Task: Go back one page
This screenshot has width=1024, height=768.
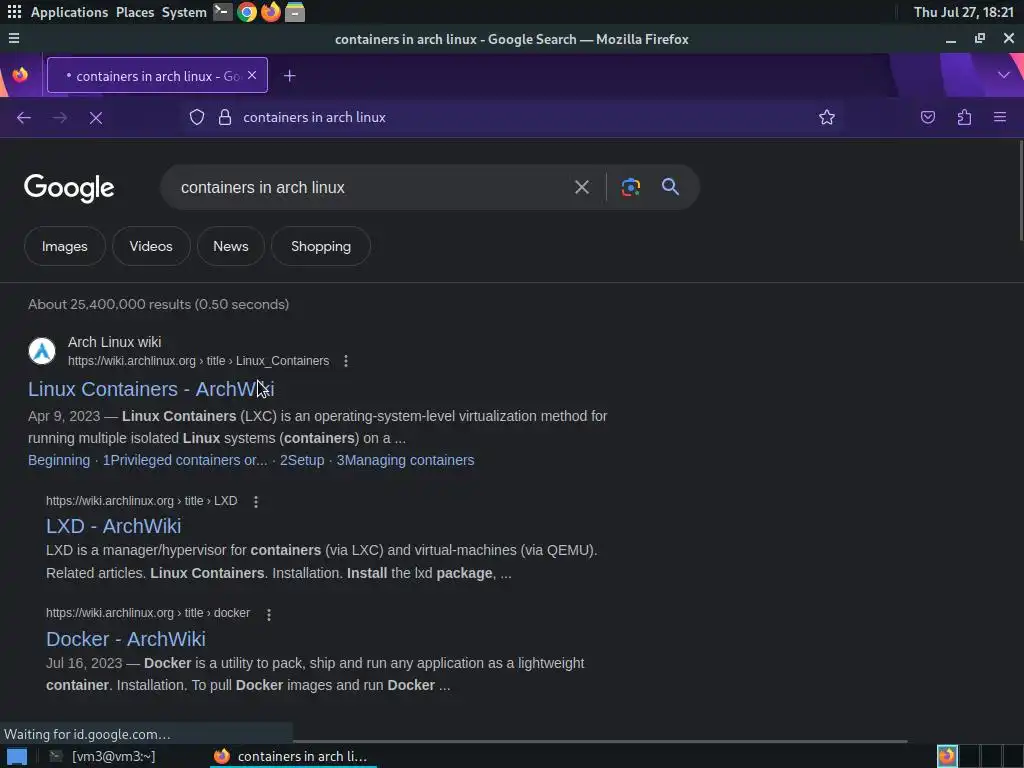Action: click(x=24, y=118)
